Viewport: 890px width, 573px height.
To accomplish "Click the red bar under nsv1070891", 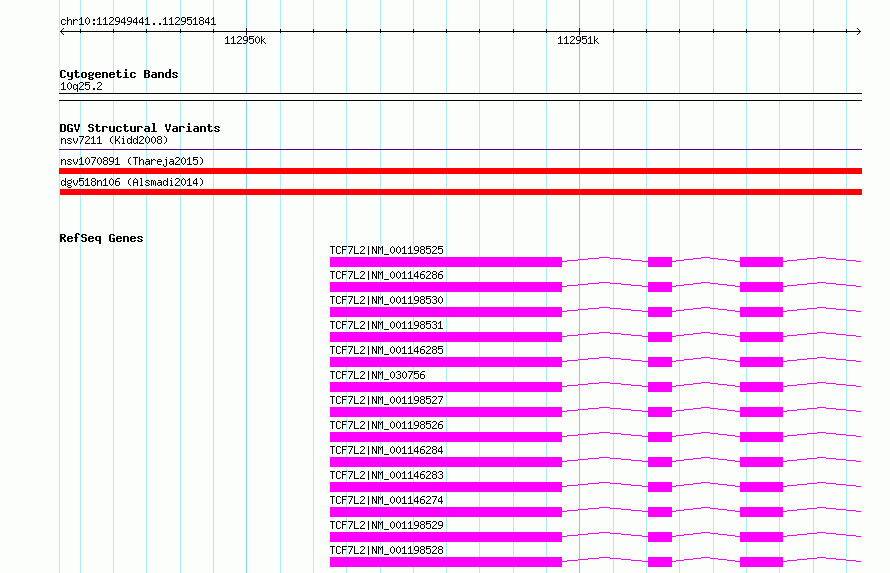I will pos(460,171).
